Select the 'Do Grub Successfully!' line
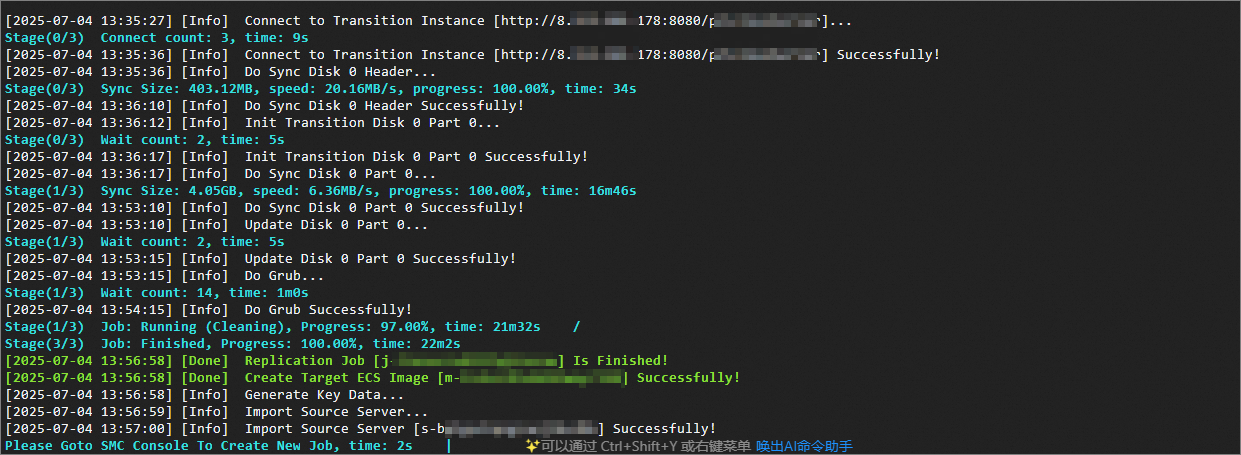 coord(209,309)
